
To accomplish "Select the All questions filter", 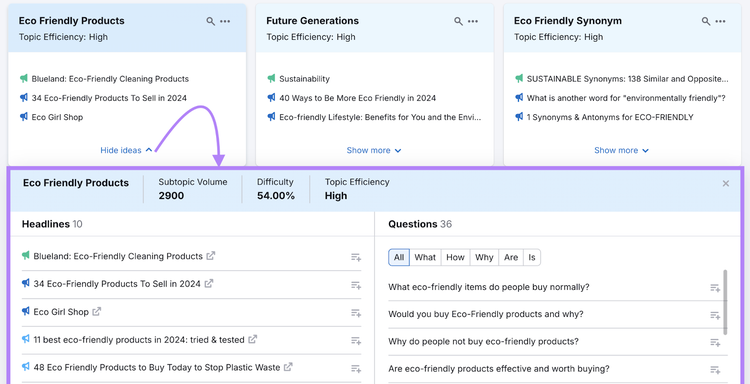I will pos(399,257).
